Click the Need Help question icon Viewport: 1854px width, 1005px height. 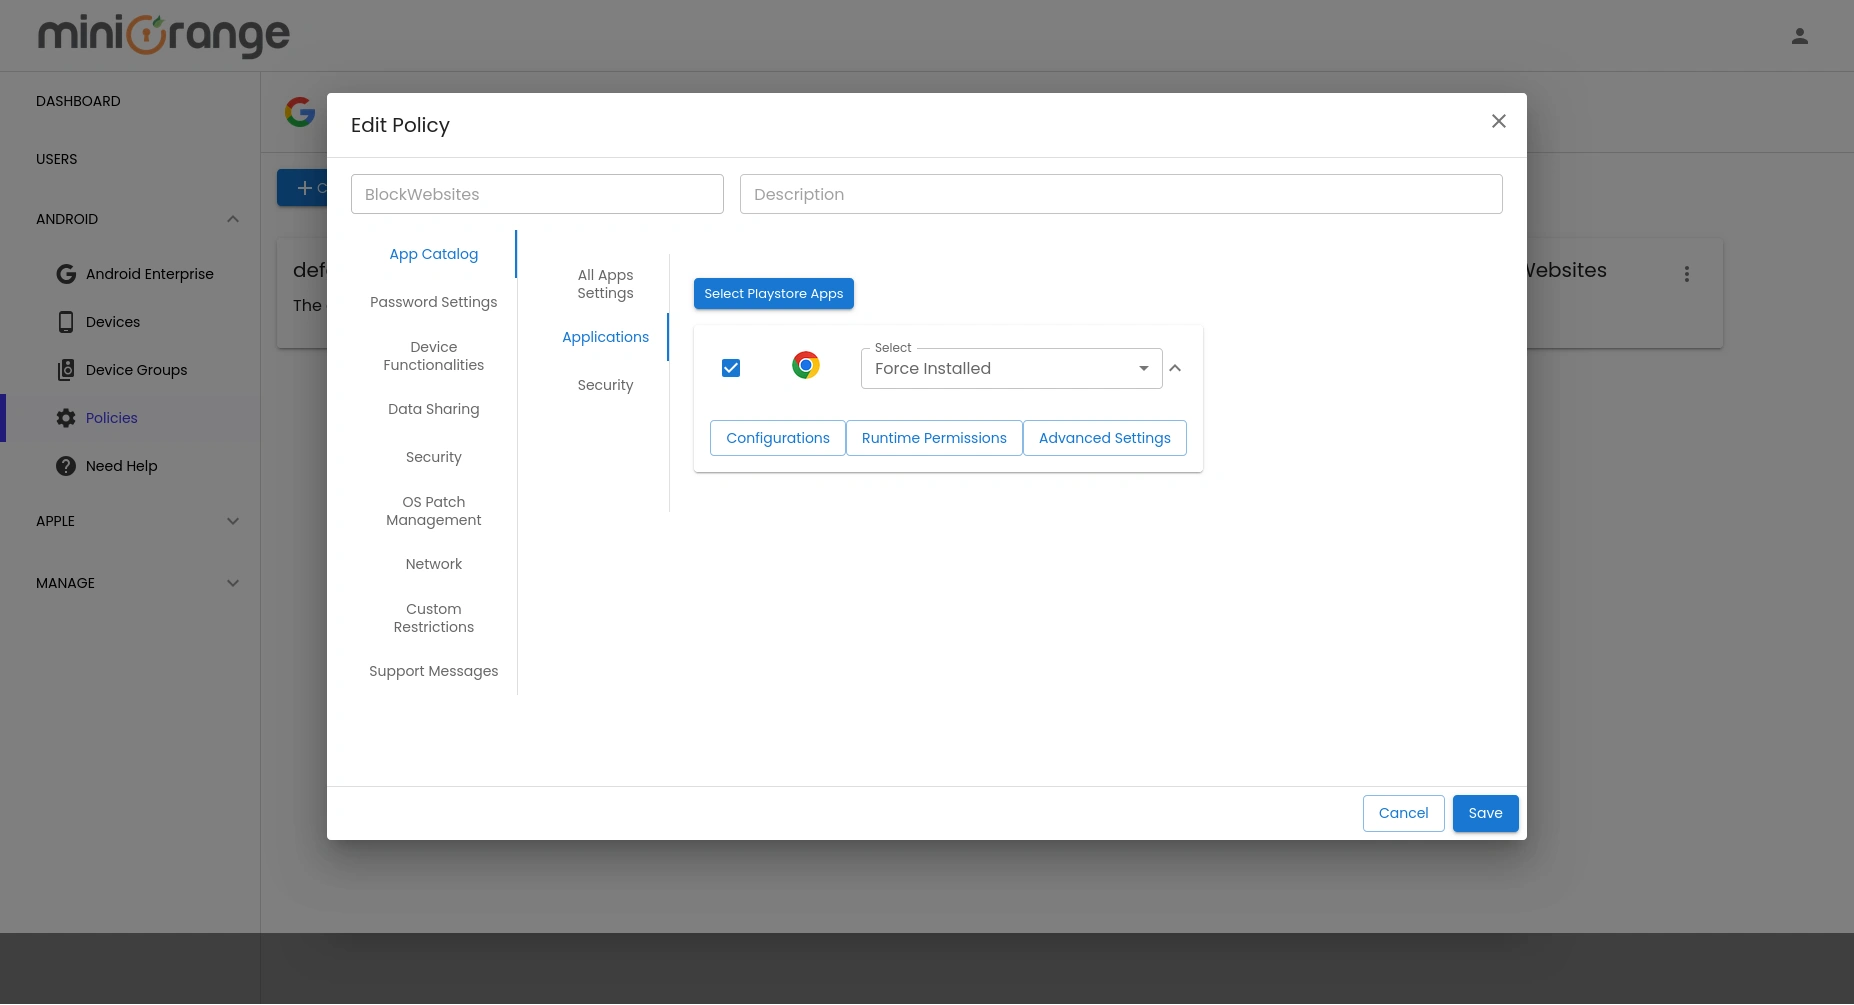click(x=66, y=466)
